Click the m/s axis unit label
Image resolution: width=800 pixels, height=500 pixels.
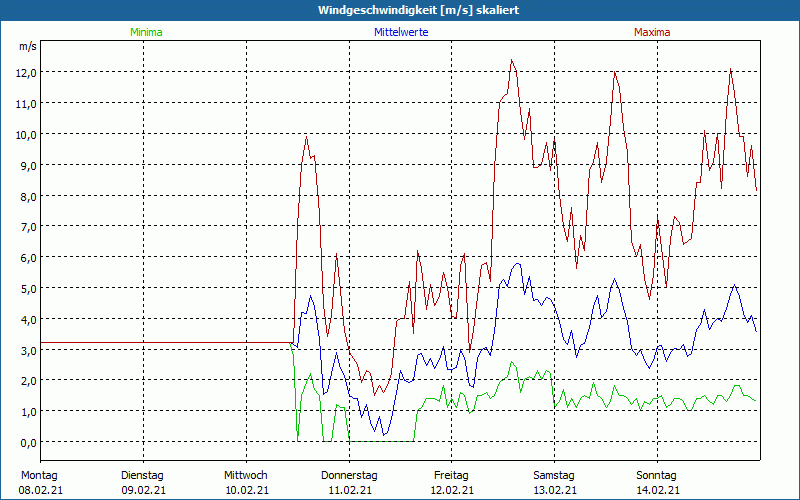coord(28,46)
